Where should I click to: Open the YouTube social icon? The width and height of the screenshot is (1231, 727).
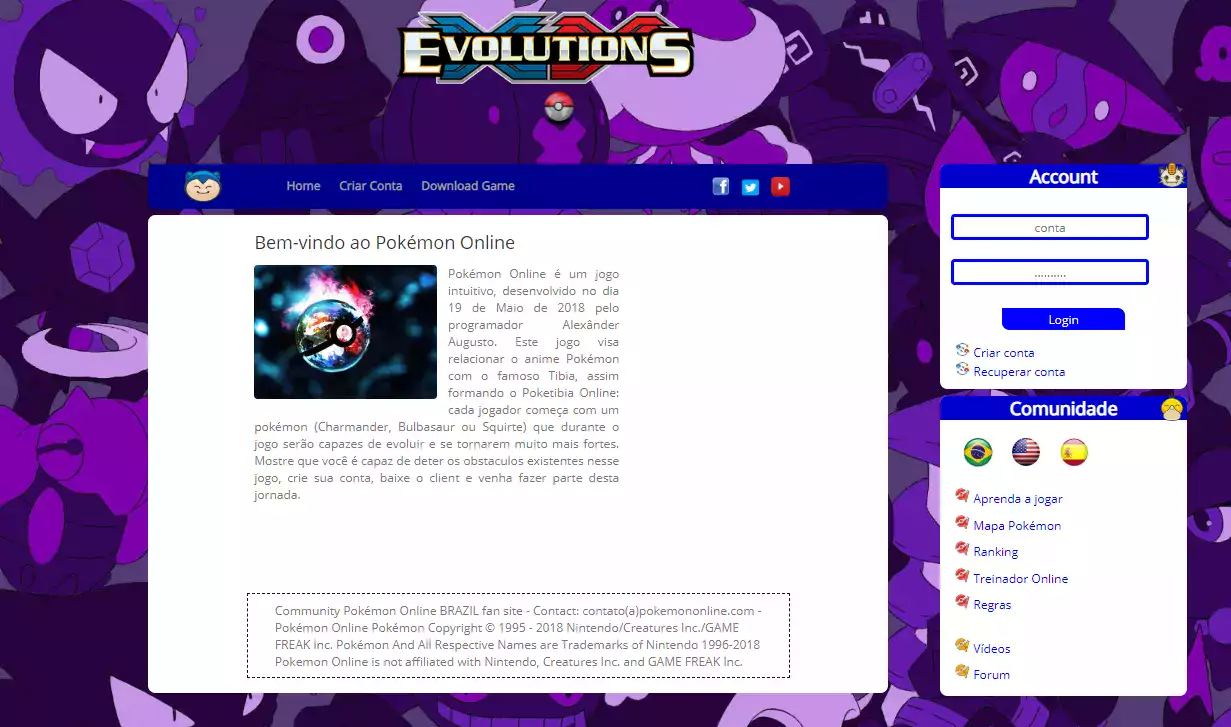(780, 186)
